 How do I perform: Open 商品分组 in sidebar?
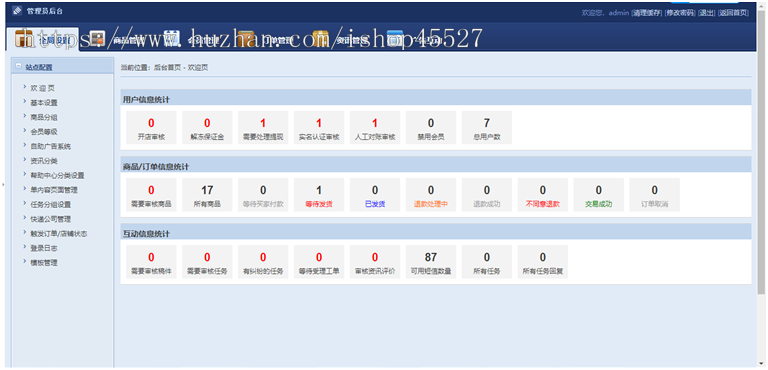(44, 117)
